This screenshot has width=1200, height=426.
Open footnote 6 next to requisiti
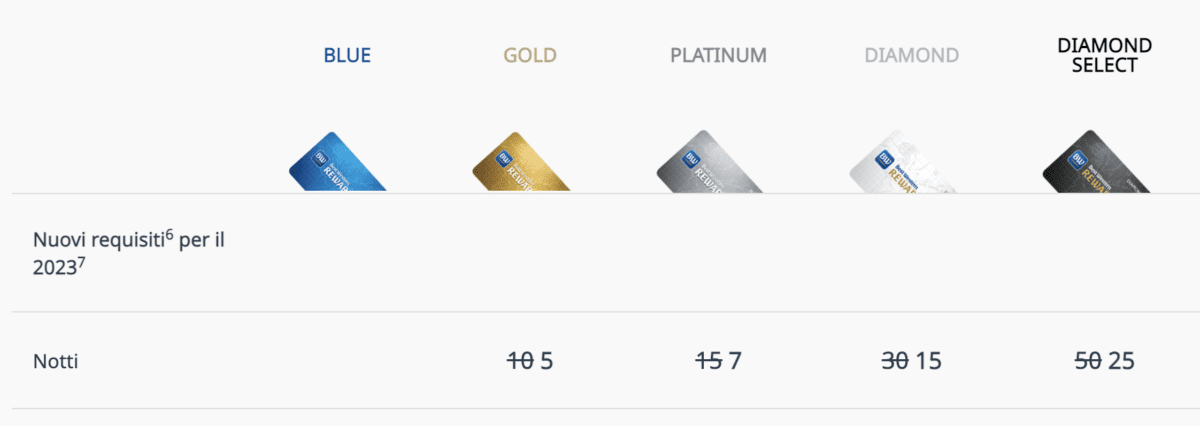pos(170,236)
